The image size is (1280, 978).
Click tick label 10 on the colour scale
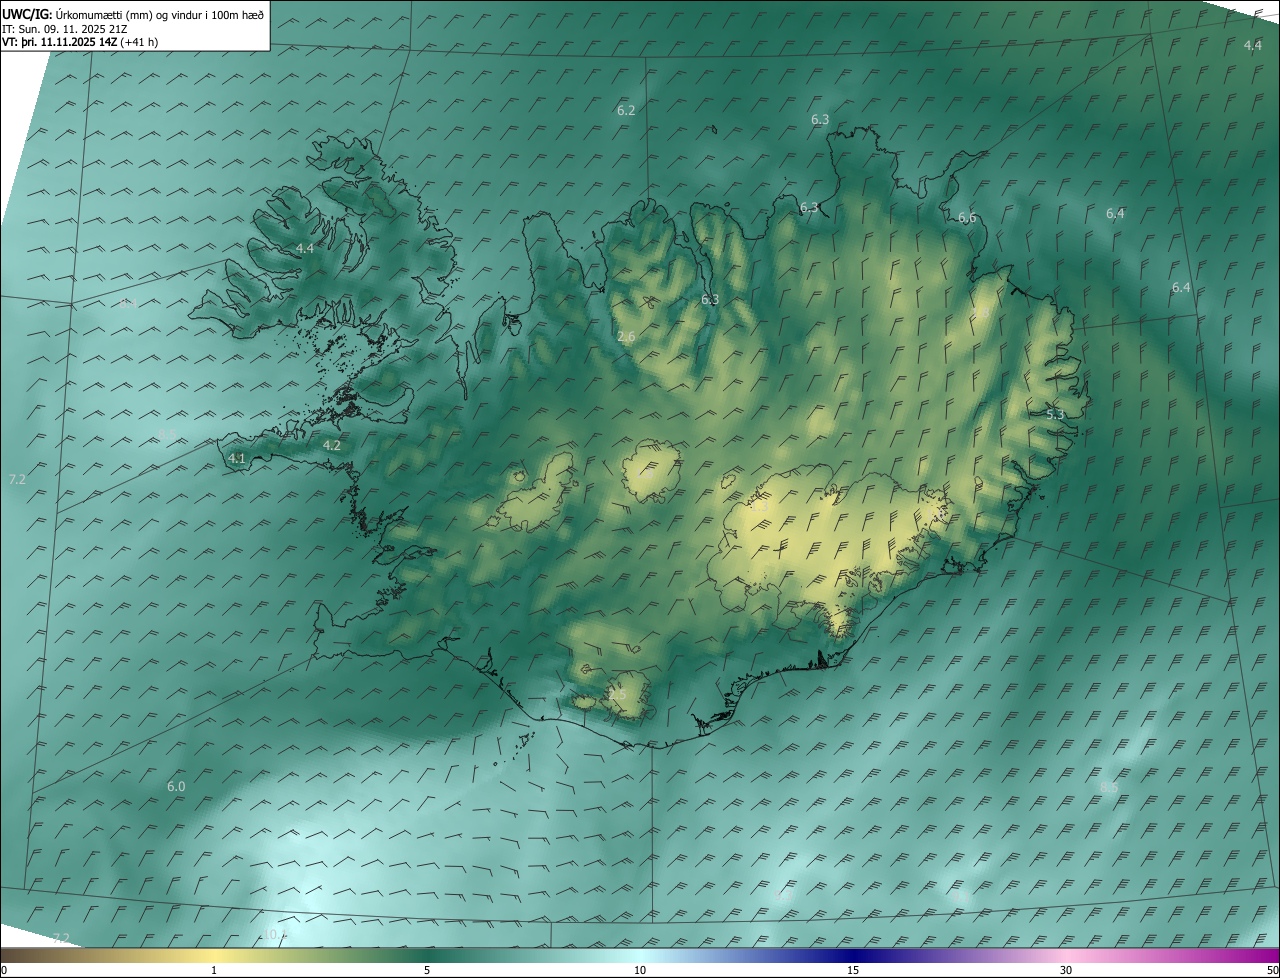pyautogui.click(x=640, y=970)
